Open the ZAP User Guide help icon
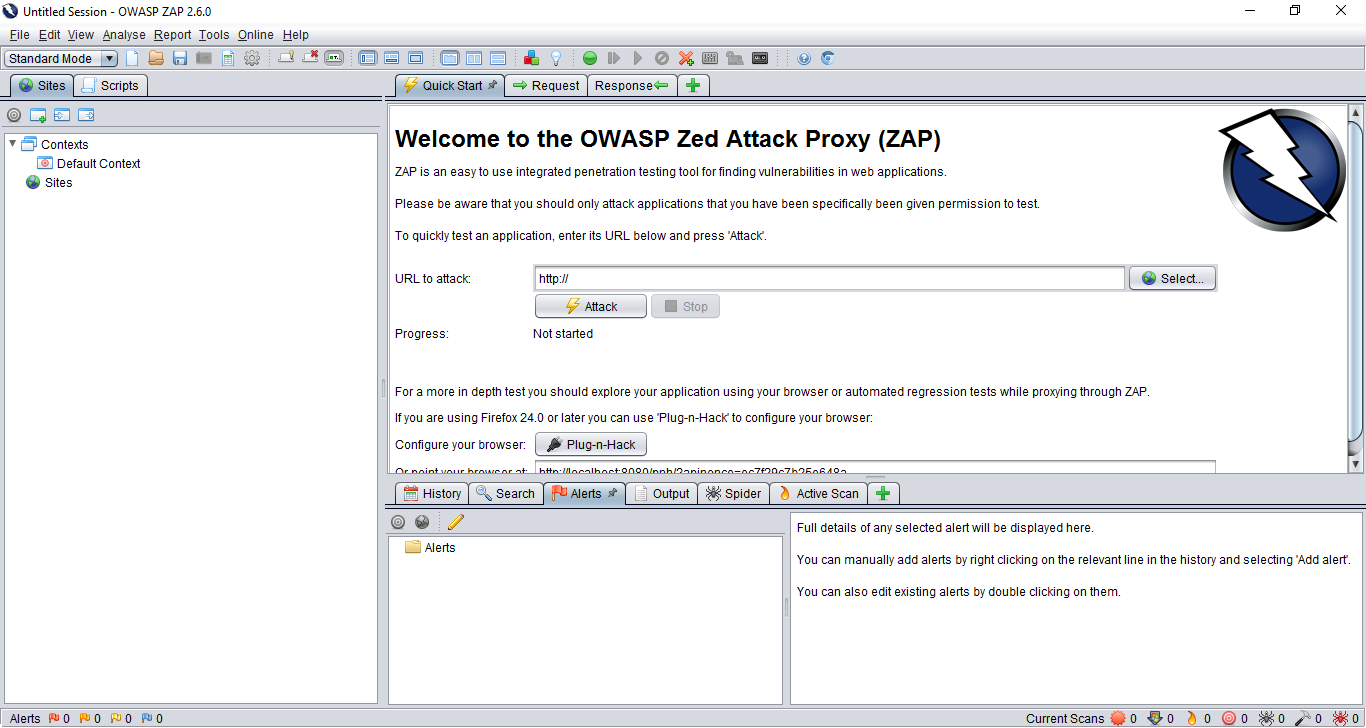The width and height of the screenshot is (1366, 728). [x=804, y=58]
